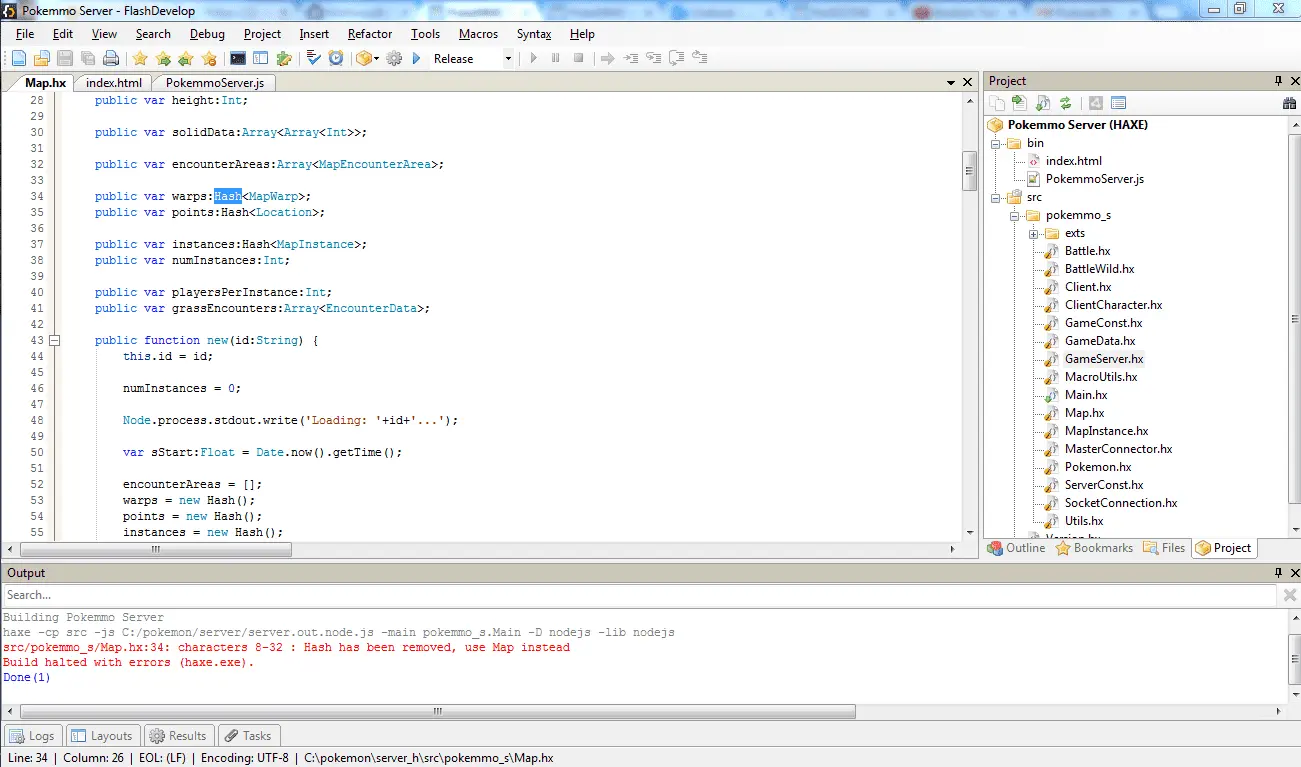Open the Bookmarks panel tab
Viewport: 1301px width, 767px height.
click(x=1095, y=548)
